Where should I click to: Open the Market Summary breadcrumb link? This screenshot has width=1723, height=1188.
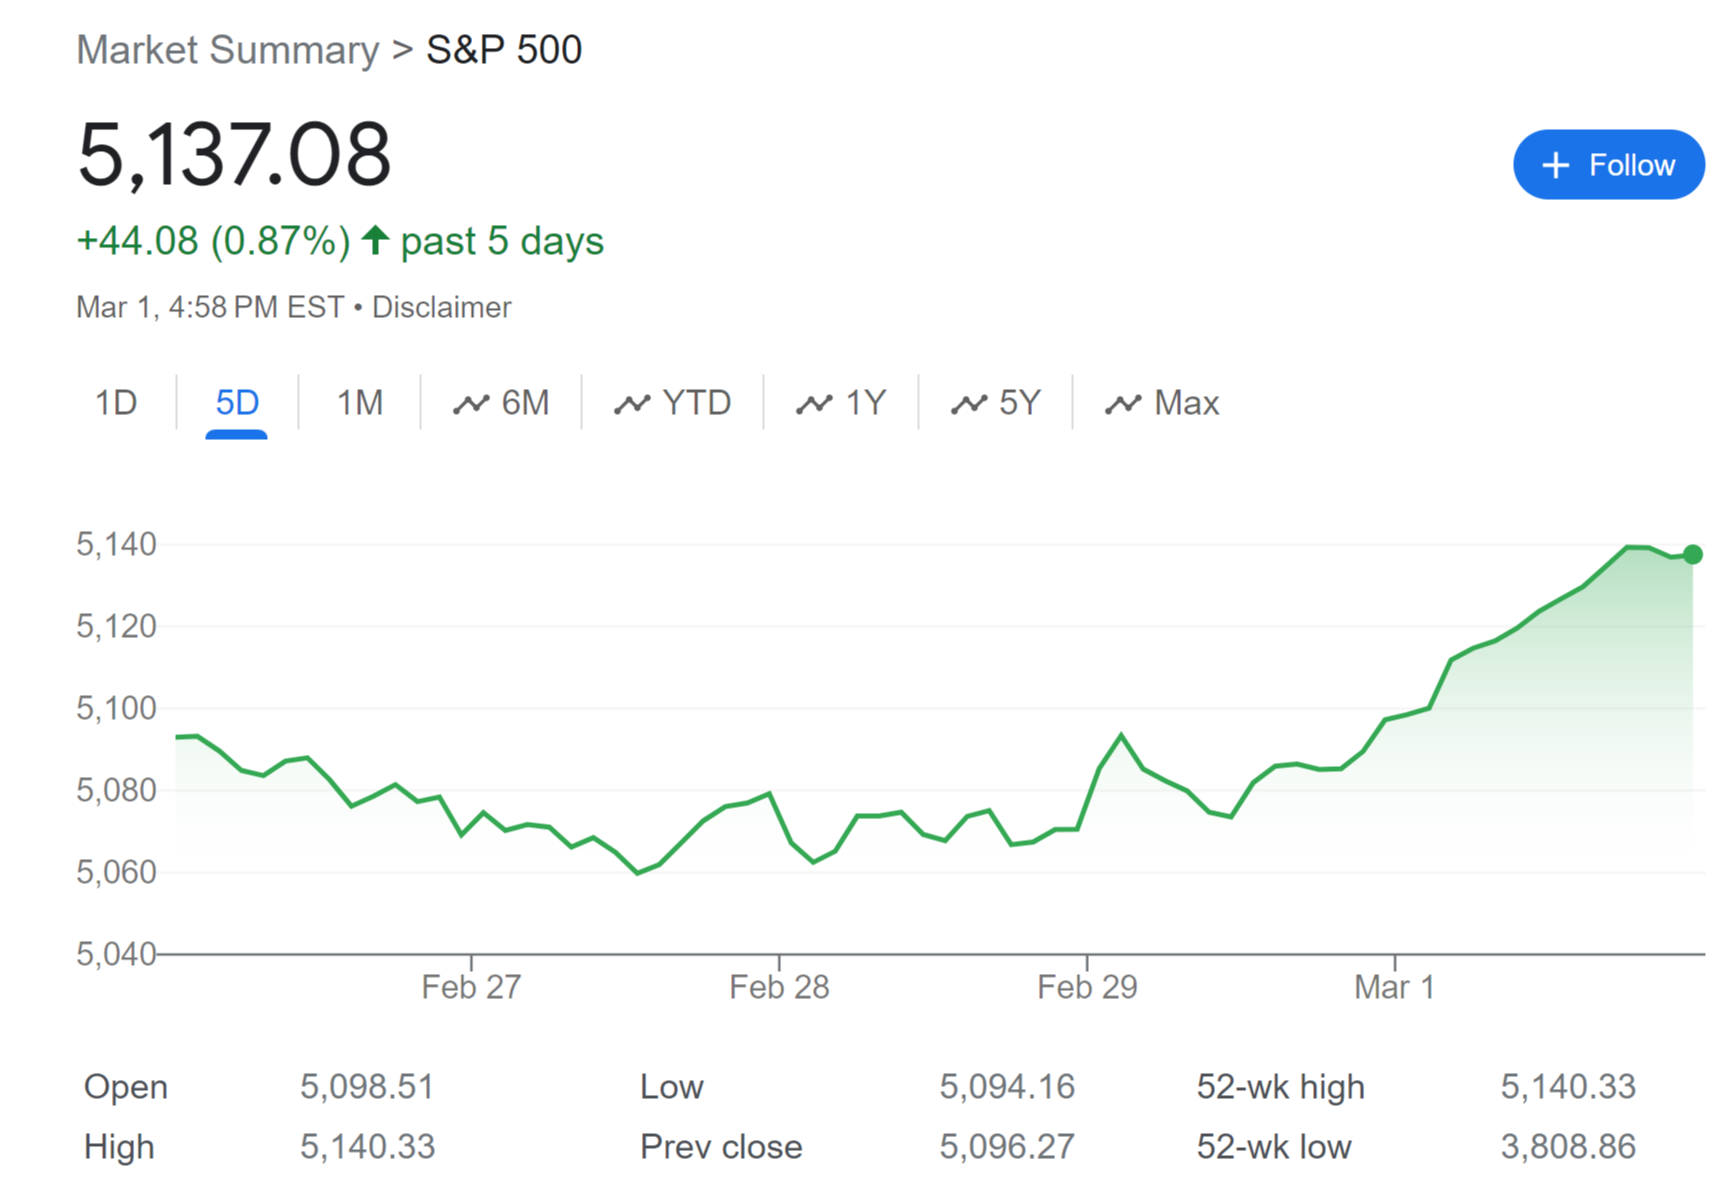click(x=228, y=50)
